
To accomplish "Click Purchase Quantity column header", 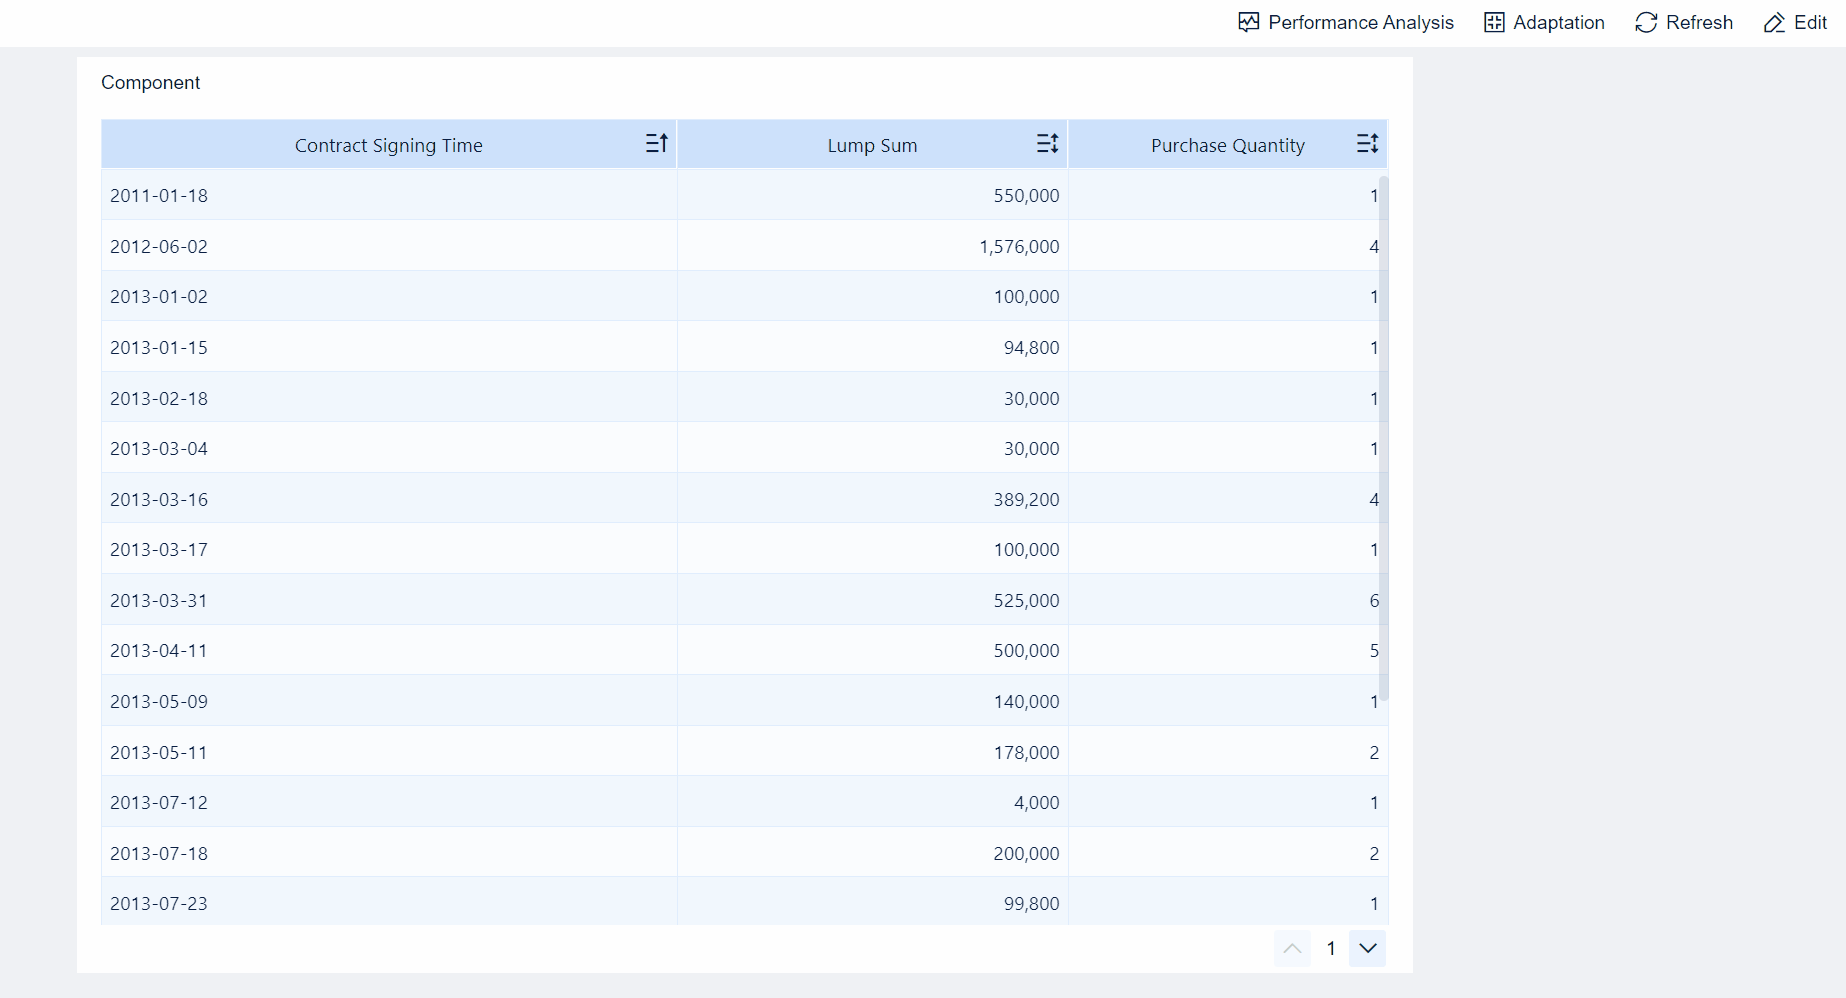I will [x=1228, y=145].
